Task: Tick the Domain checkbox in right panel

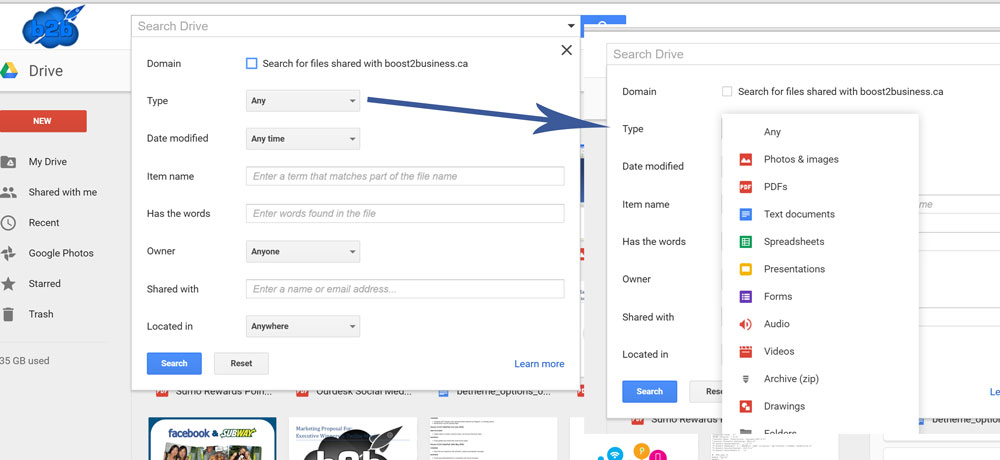Action: pyautogui.click(x=728, y=92)
